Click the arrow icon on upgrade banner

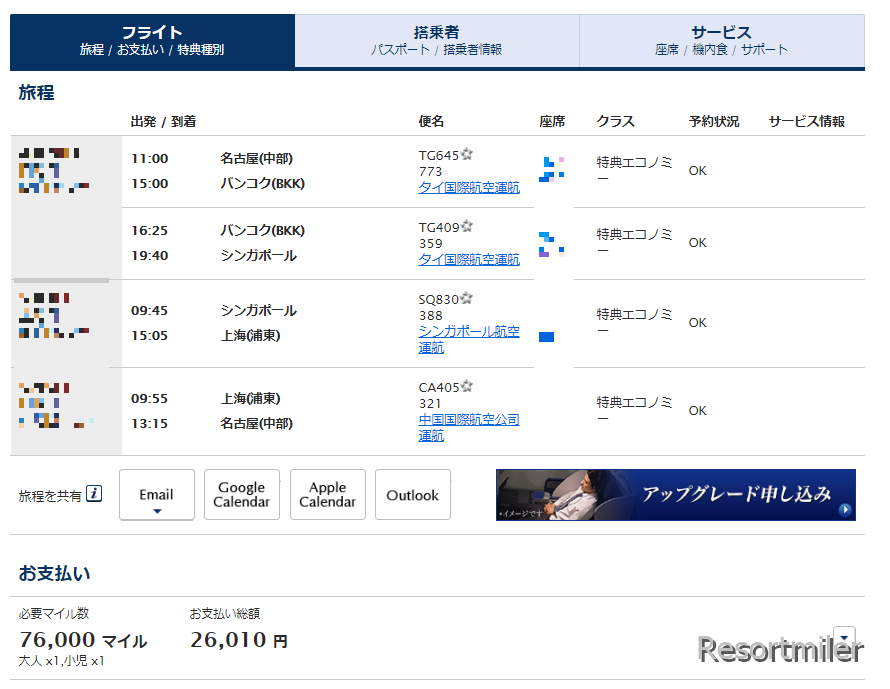coord(846,510)
